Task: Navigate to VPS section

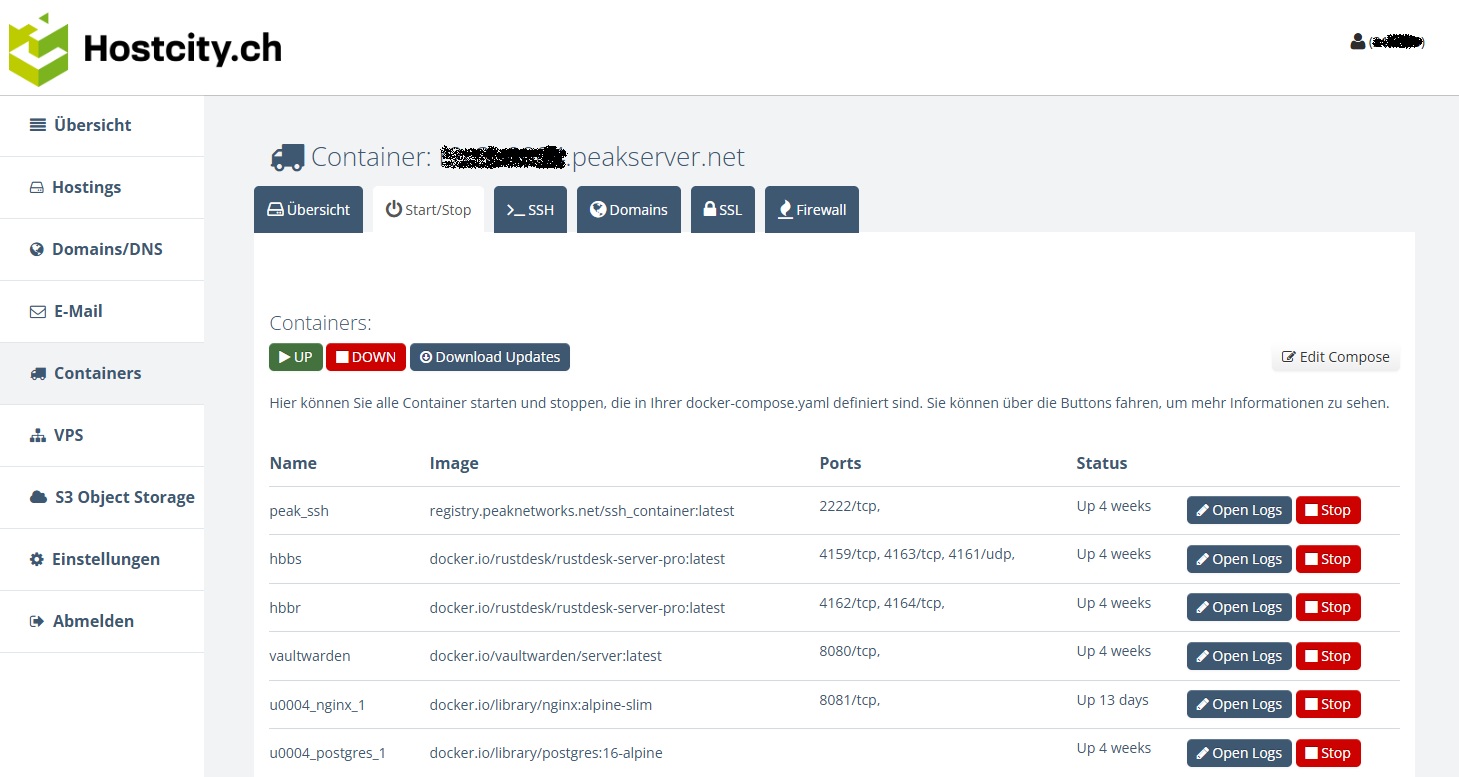Action: pyautogui.click(x=68, y=435)
